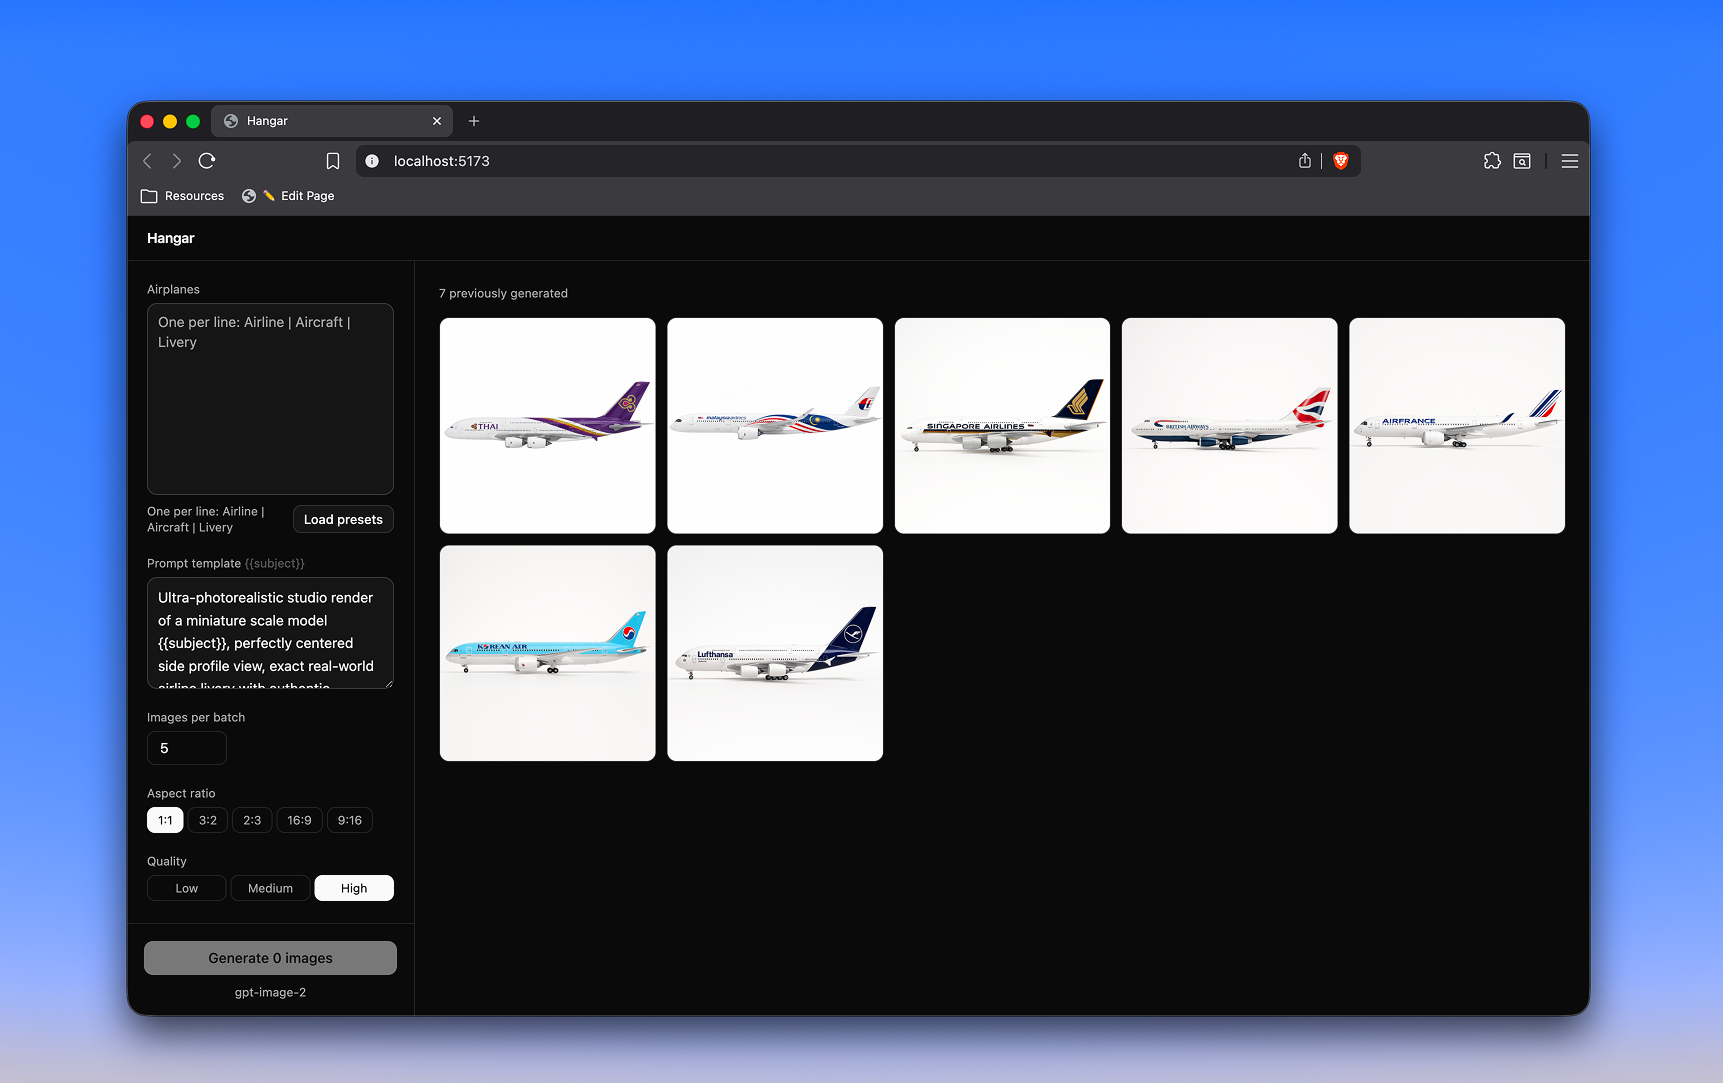View site information icon in address bar

[x=372, y=161]
